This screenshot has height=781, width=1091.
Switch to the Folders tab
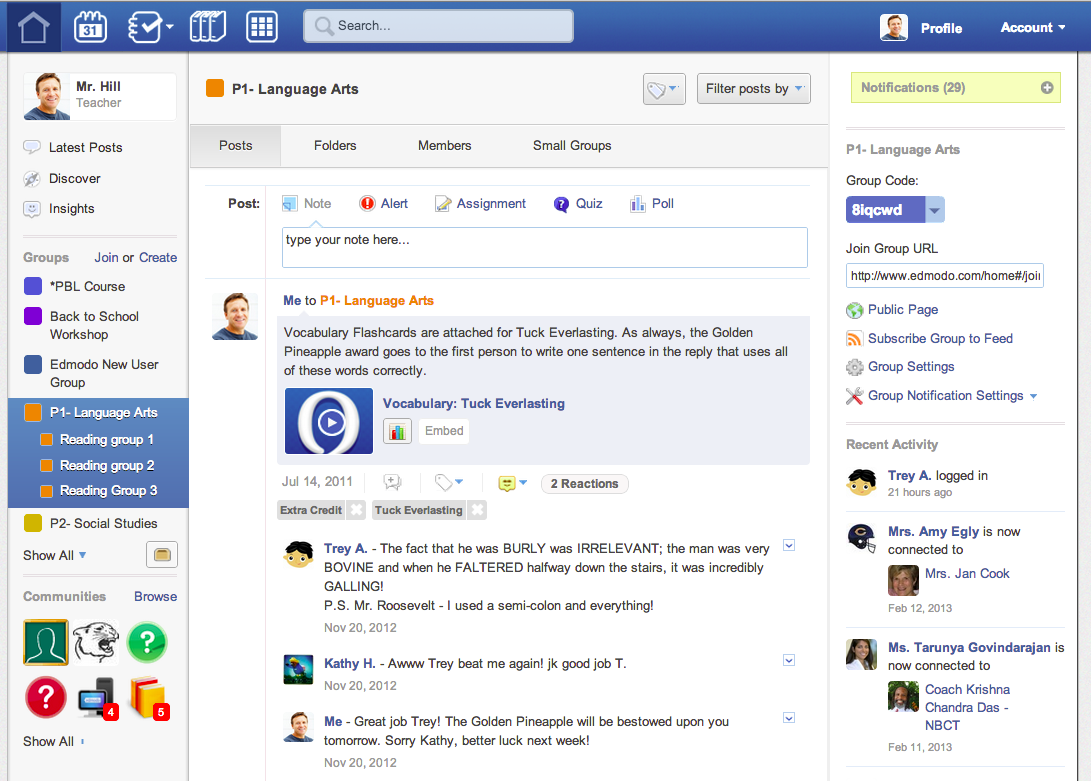[335, 146]
